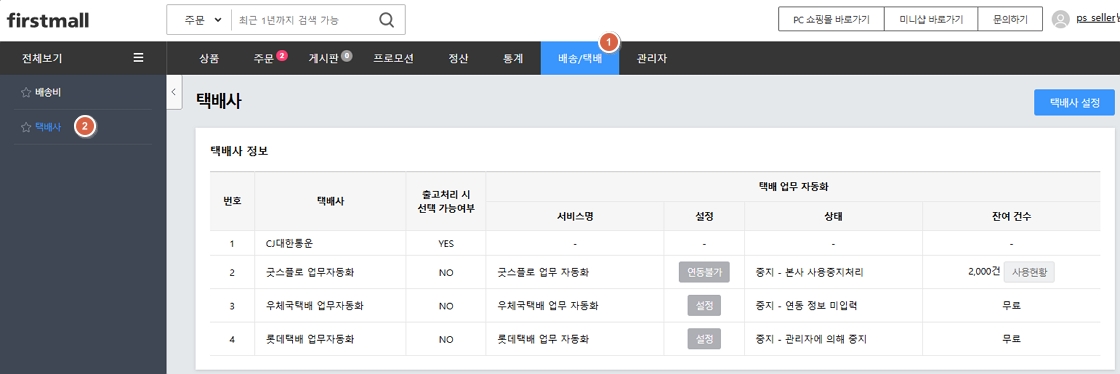Open the 주문 menu with badge
The height and width of the screenshot is (374, 1120).
(x=269, y=59)
